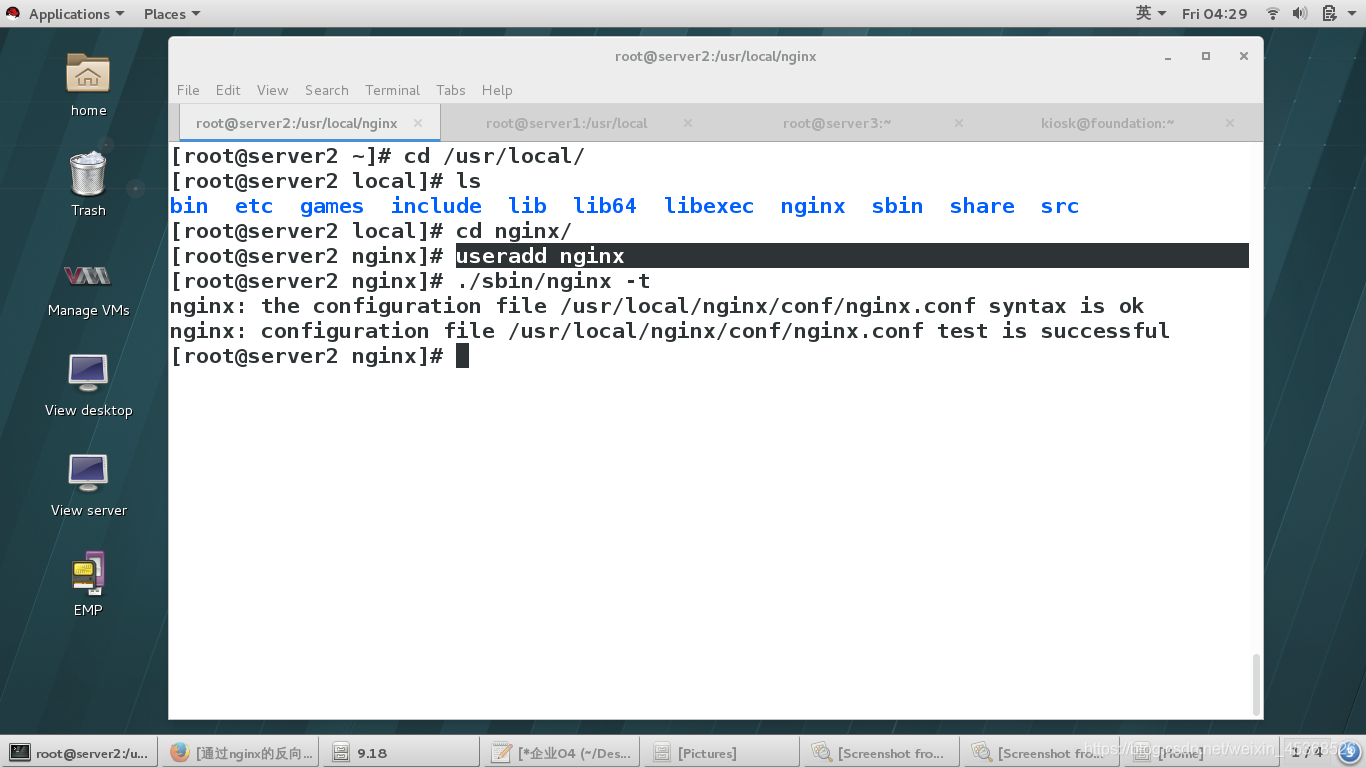Image resolution: width=1366 pixels, height=768 pixels.
Task: Open the Home window in taskbar
Action: [1200, 753]
